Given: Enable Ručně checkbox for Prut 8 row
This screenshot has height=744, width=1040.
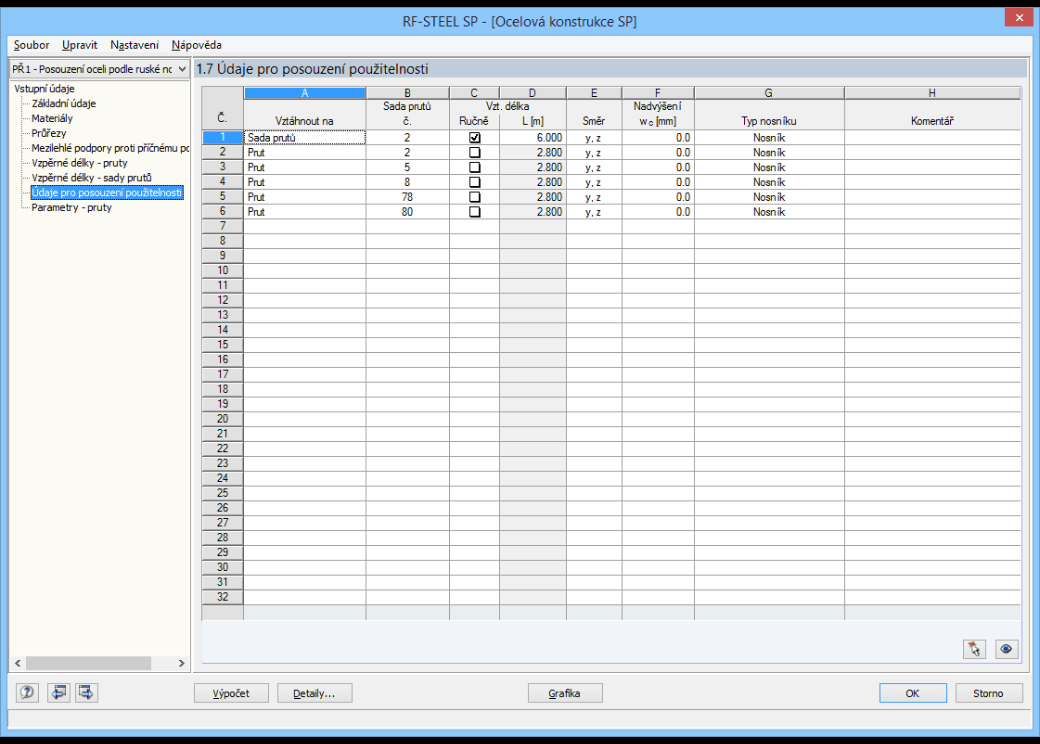Looking at the screenshot, I should click(474, 182).
